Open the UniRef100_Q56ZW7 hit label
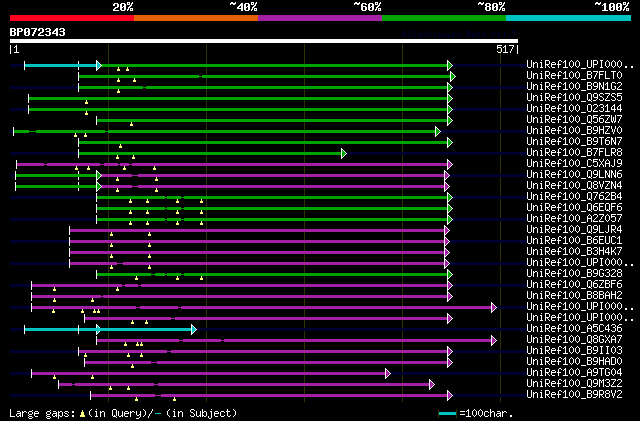 (574, 120)
